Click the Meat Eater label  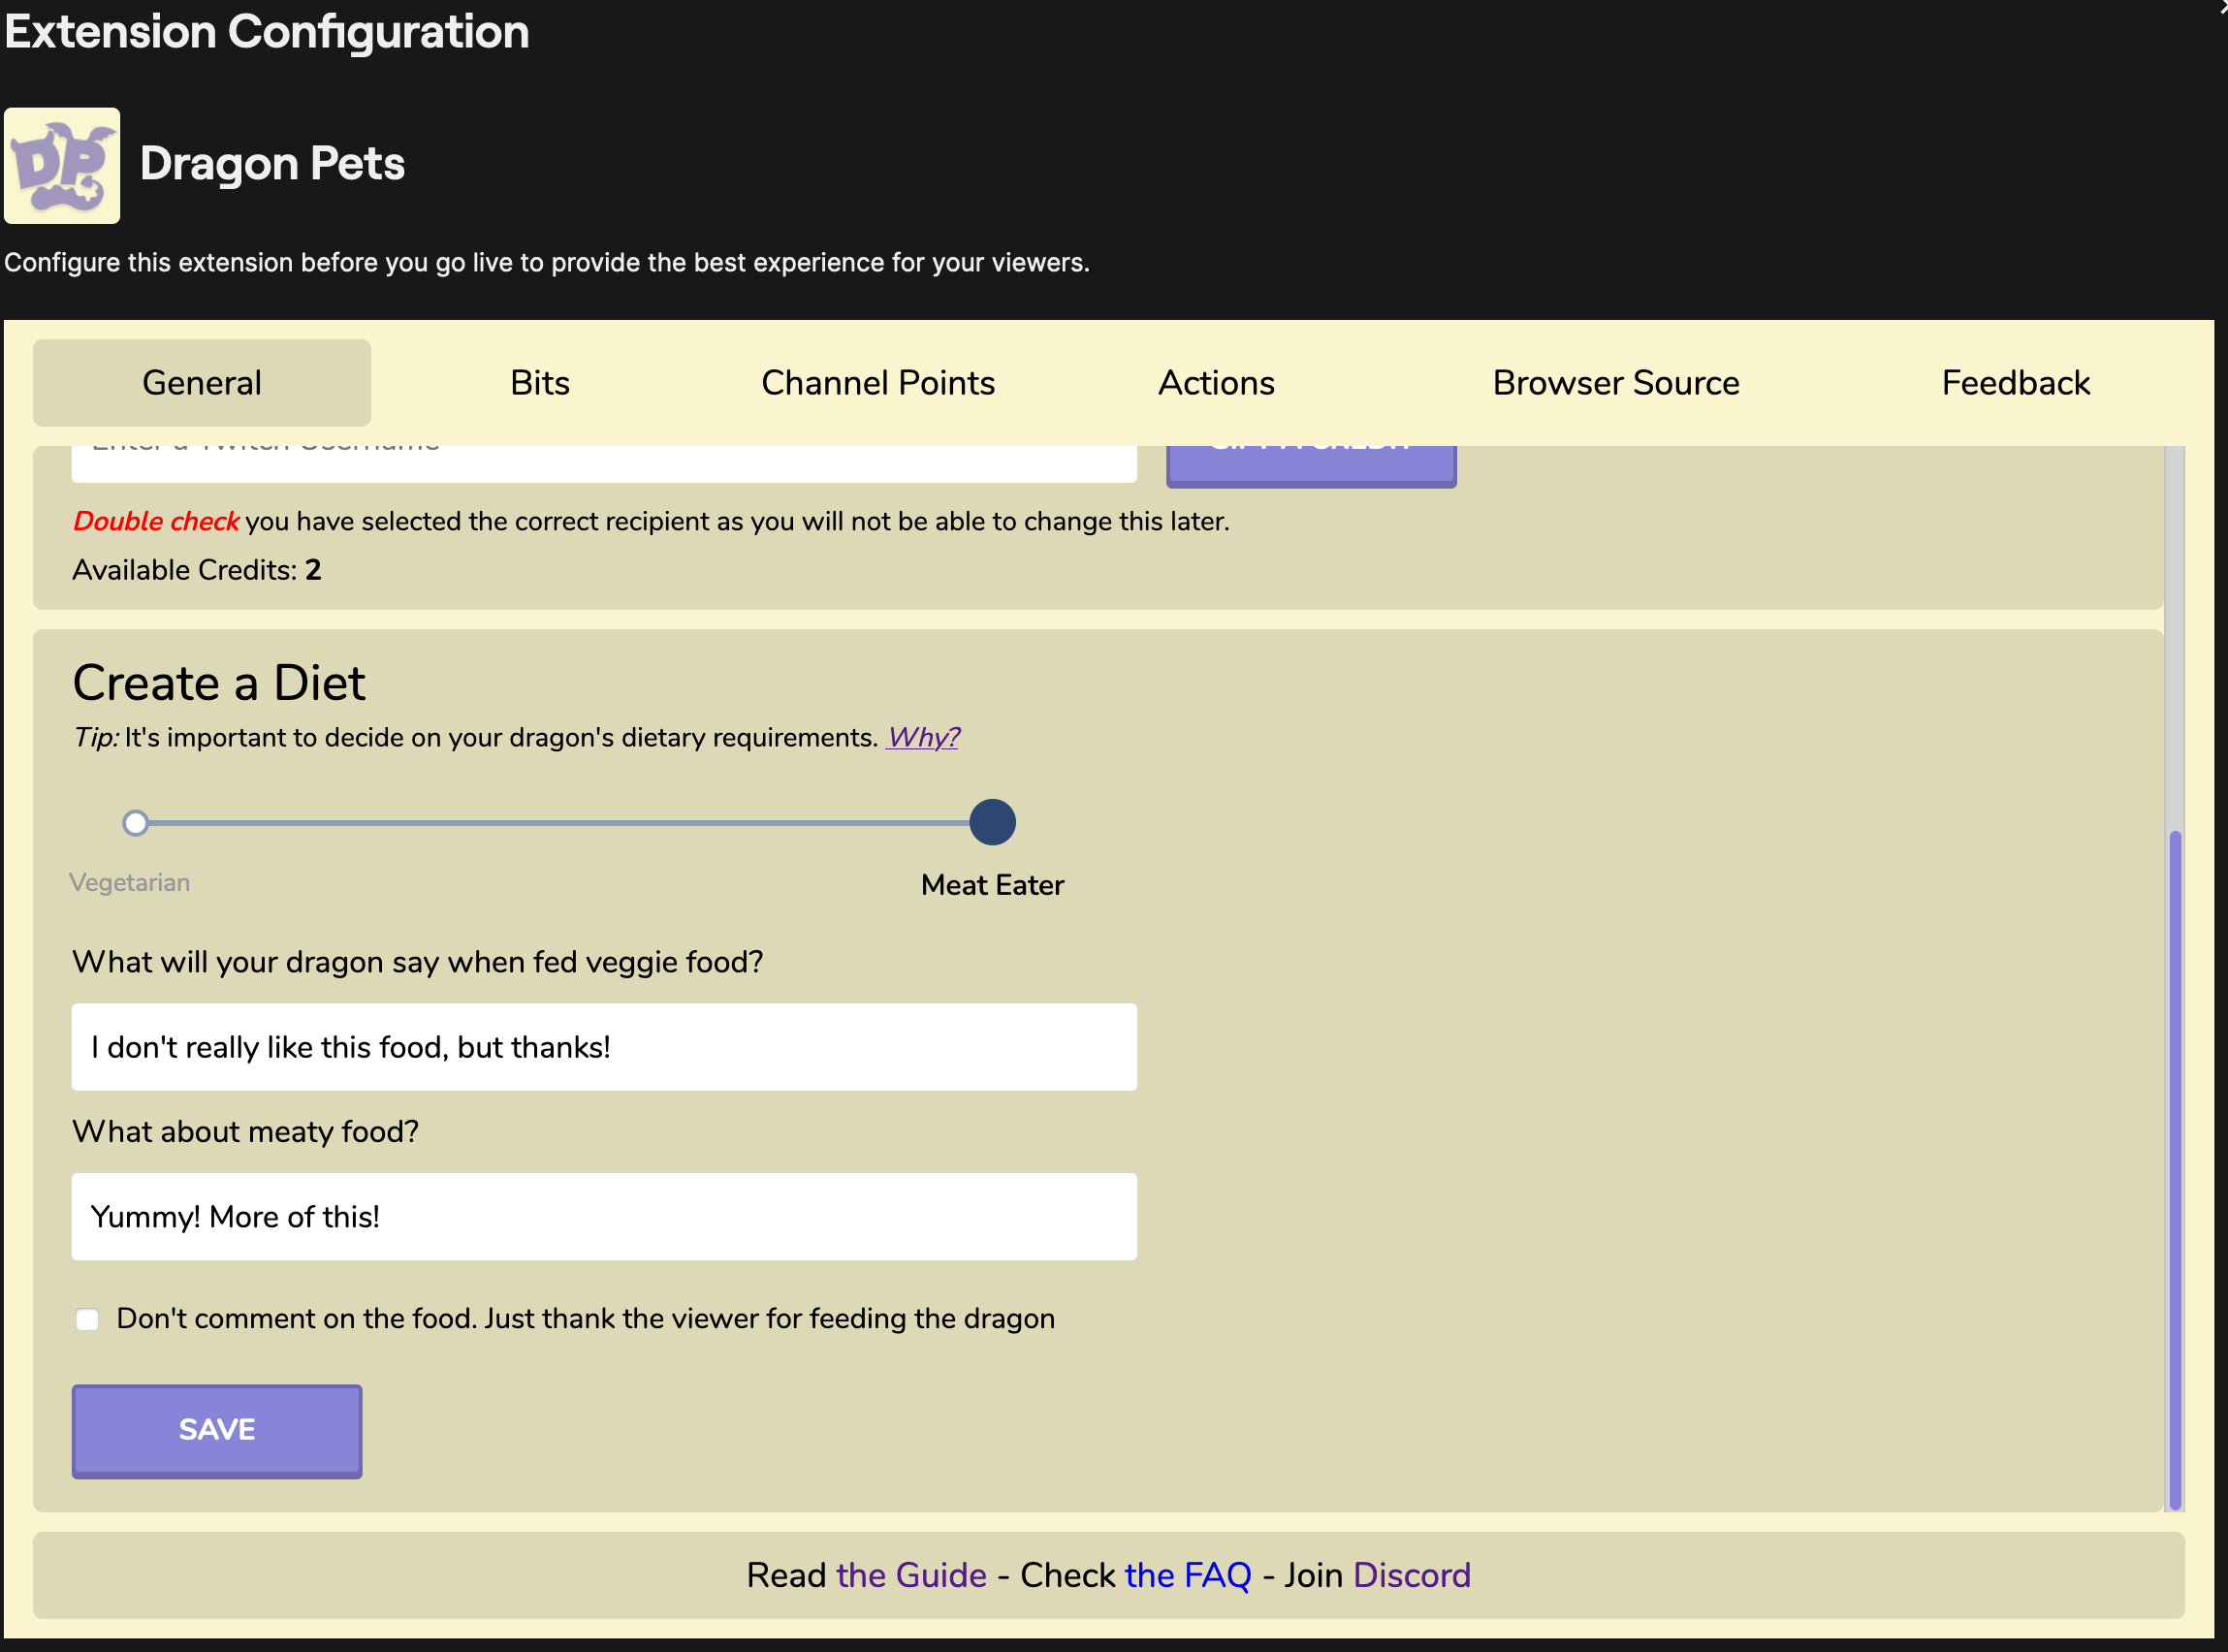[x=992, y=885]
